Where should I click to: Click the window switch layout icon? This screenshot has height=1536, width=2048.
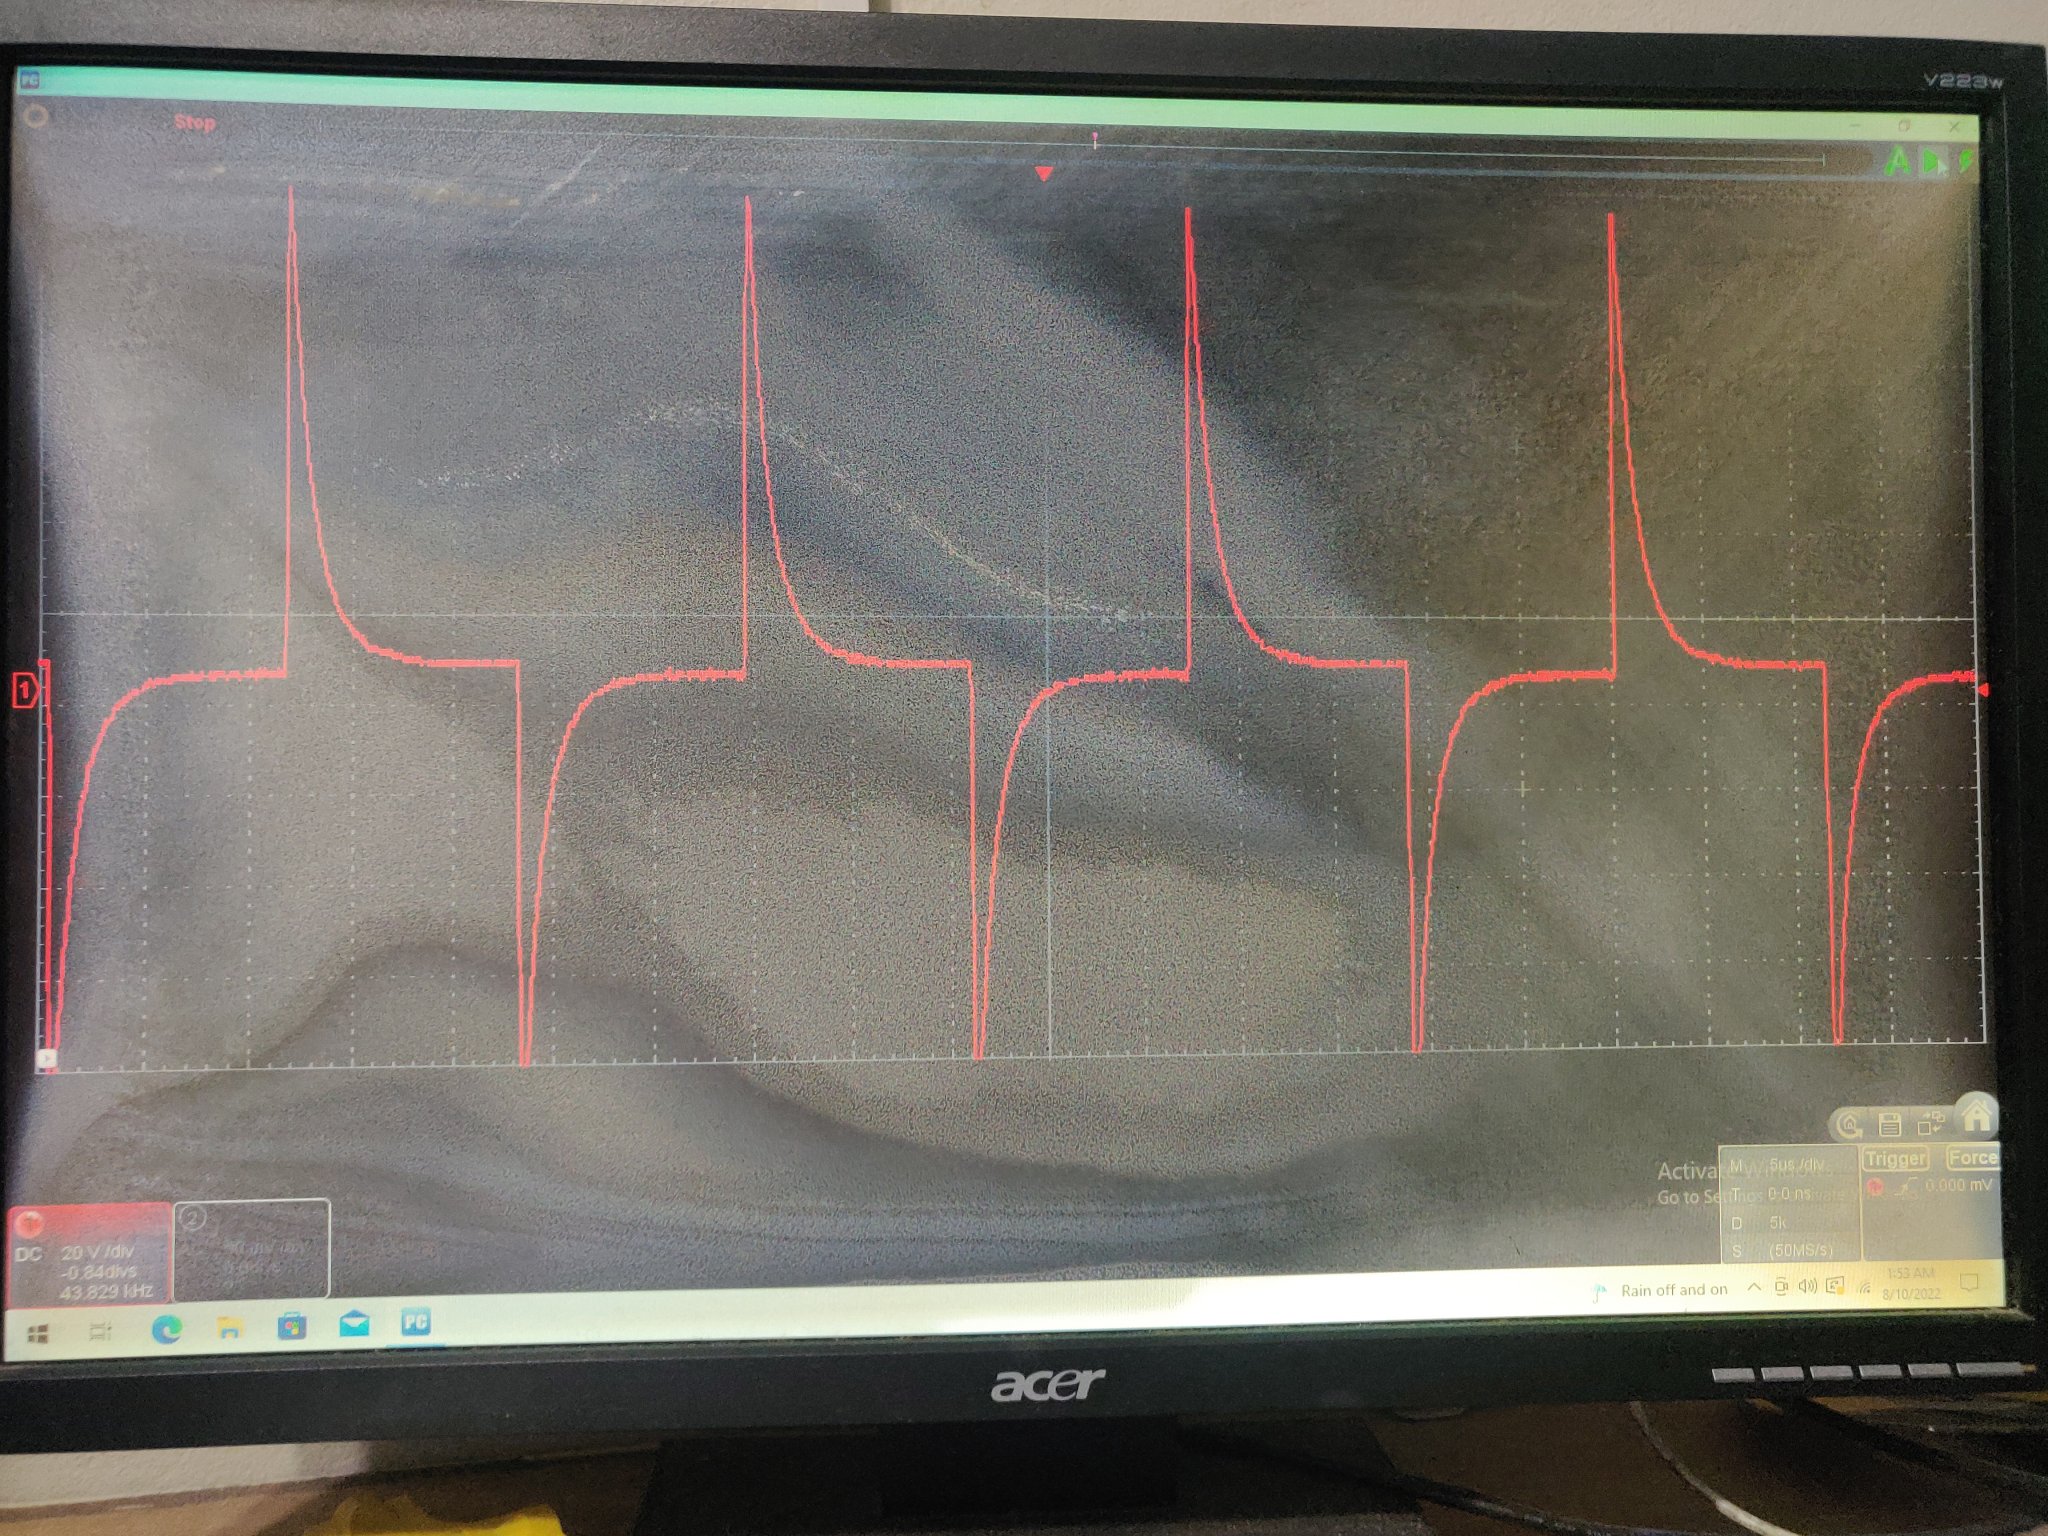point(1930,1123)
